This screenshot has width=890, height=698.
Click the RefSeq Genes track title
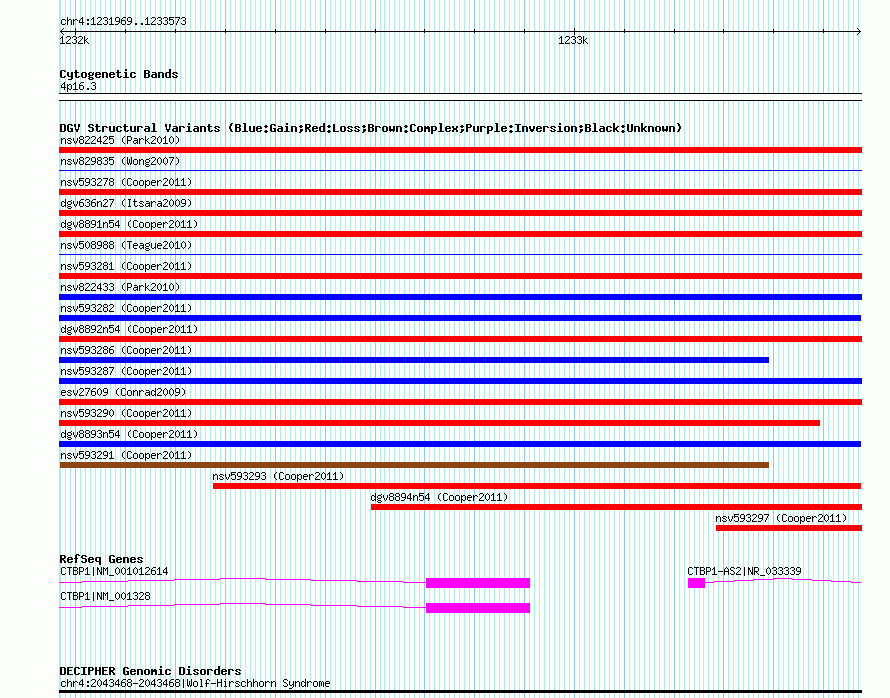click(x=101, y=559)
